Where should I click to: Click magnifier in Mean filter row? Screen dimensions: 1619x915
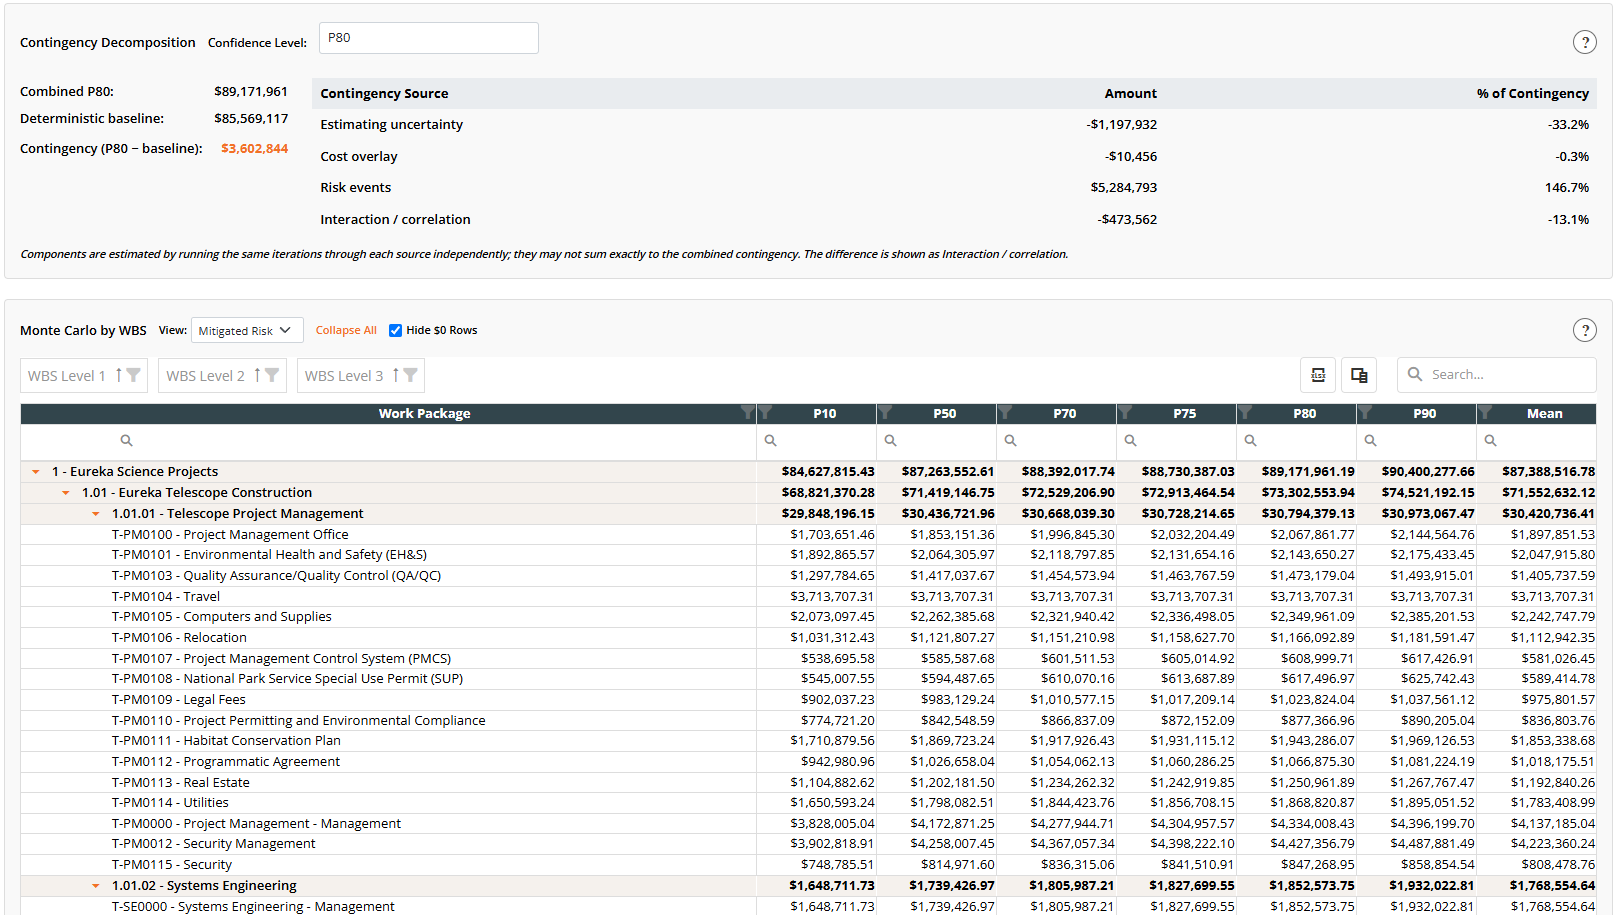(x=1491, y=441)
